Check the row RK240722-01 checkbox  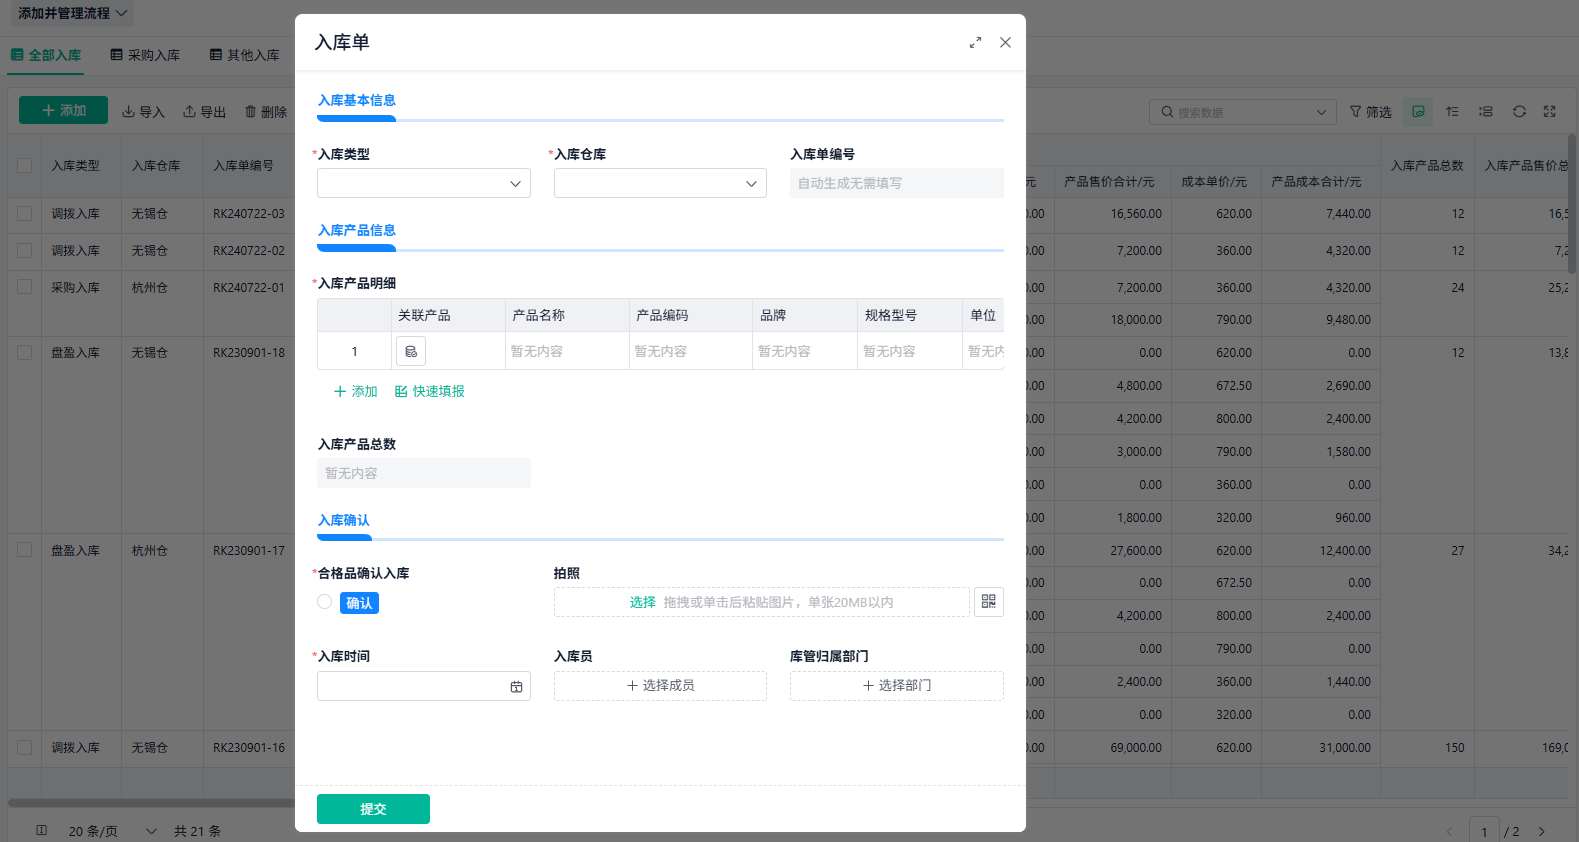click(25, 287)
